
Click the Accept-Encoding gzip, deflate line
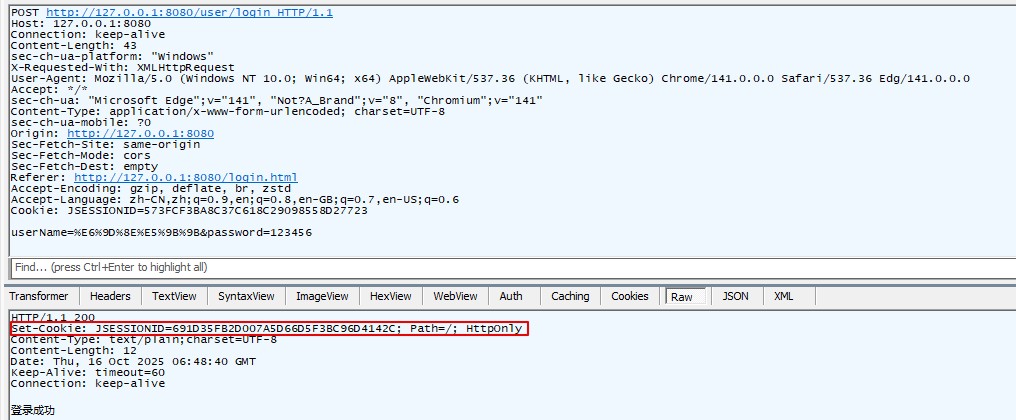[150, 189]
